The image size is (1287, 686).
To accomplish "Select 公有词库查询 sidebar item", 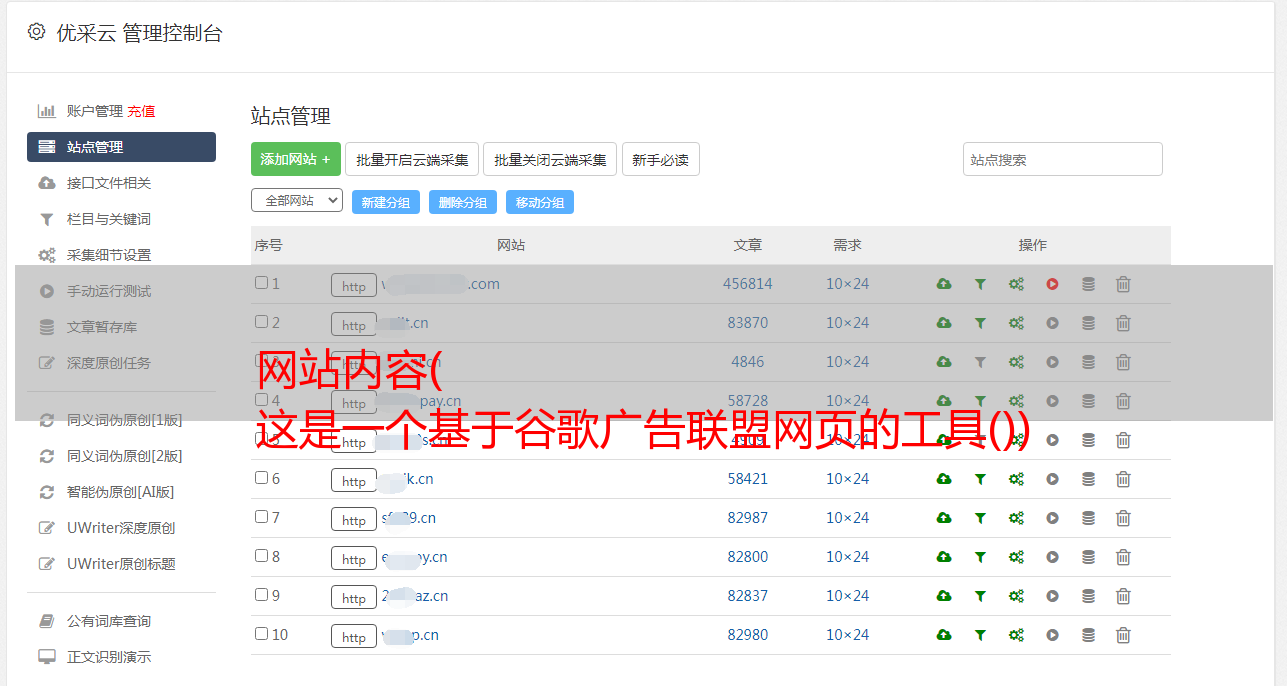I will [x=109, y=621].
